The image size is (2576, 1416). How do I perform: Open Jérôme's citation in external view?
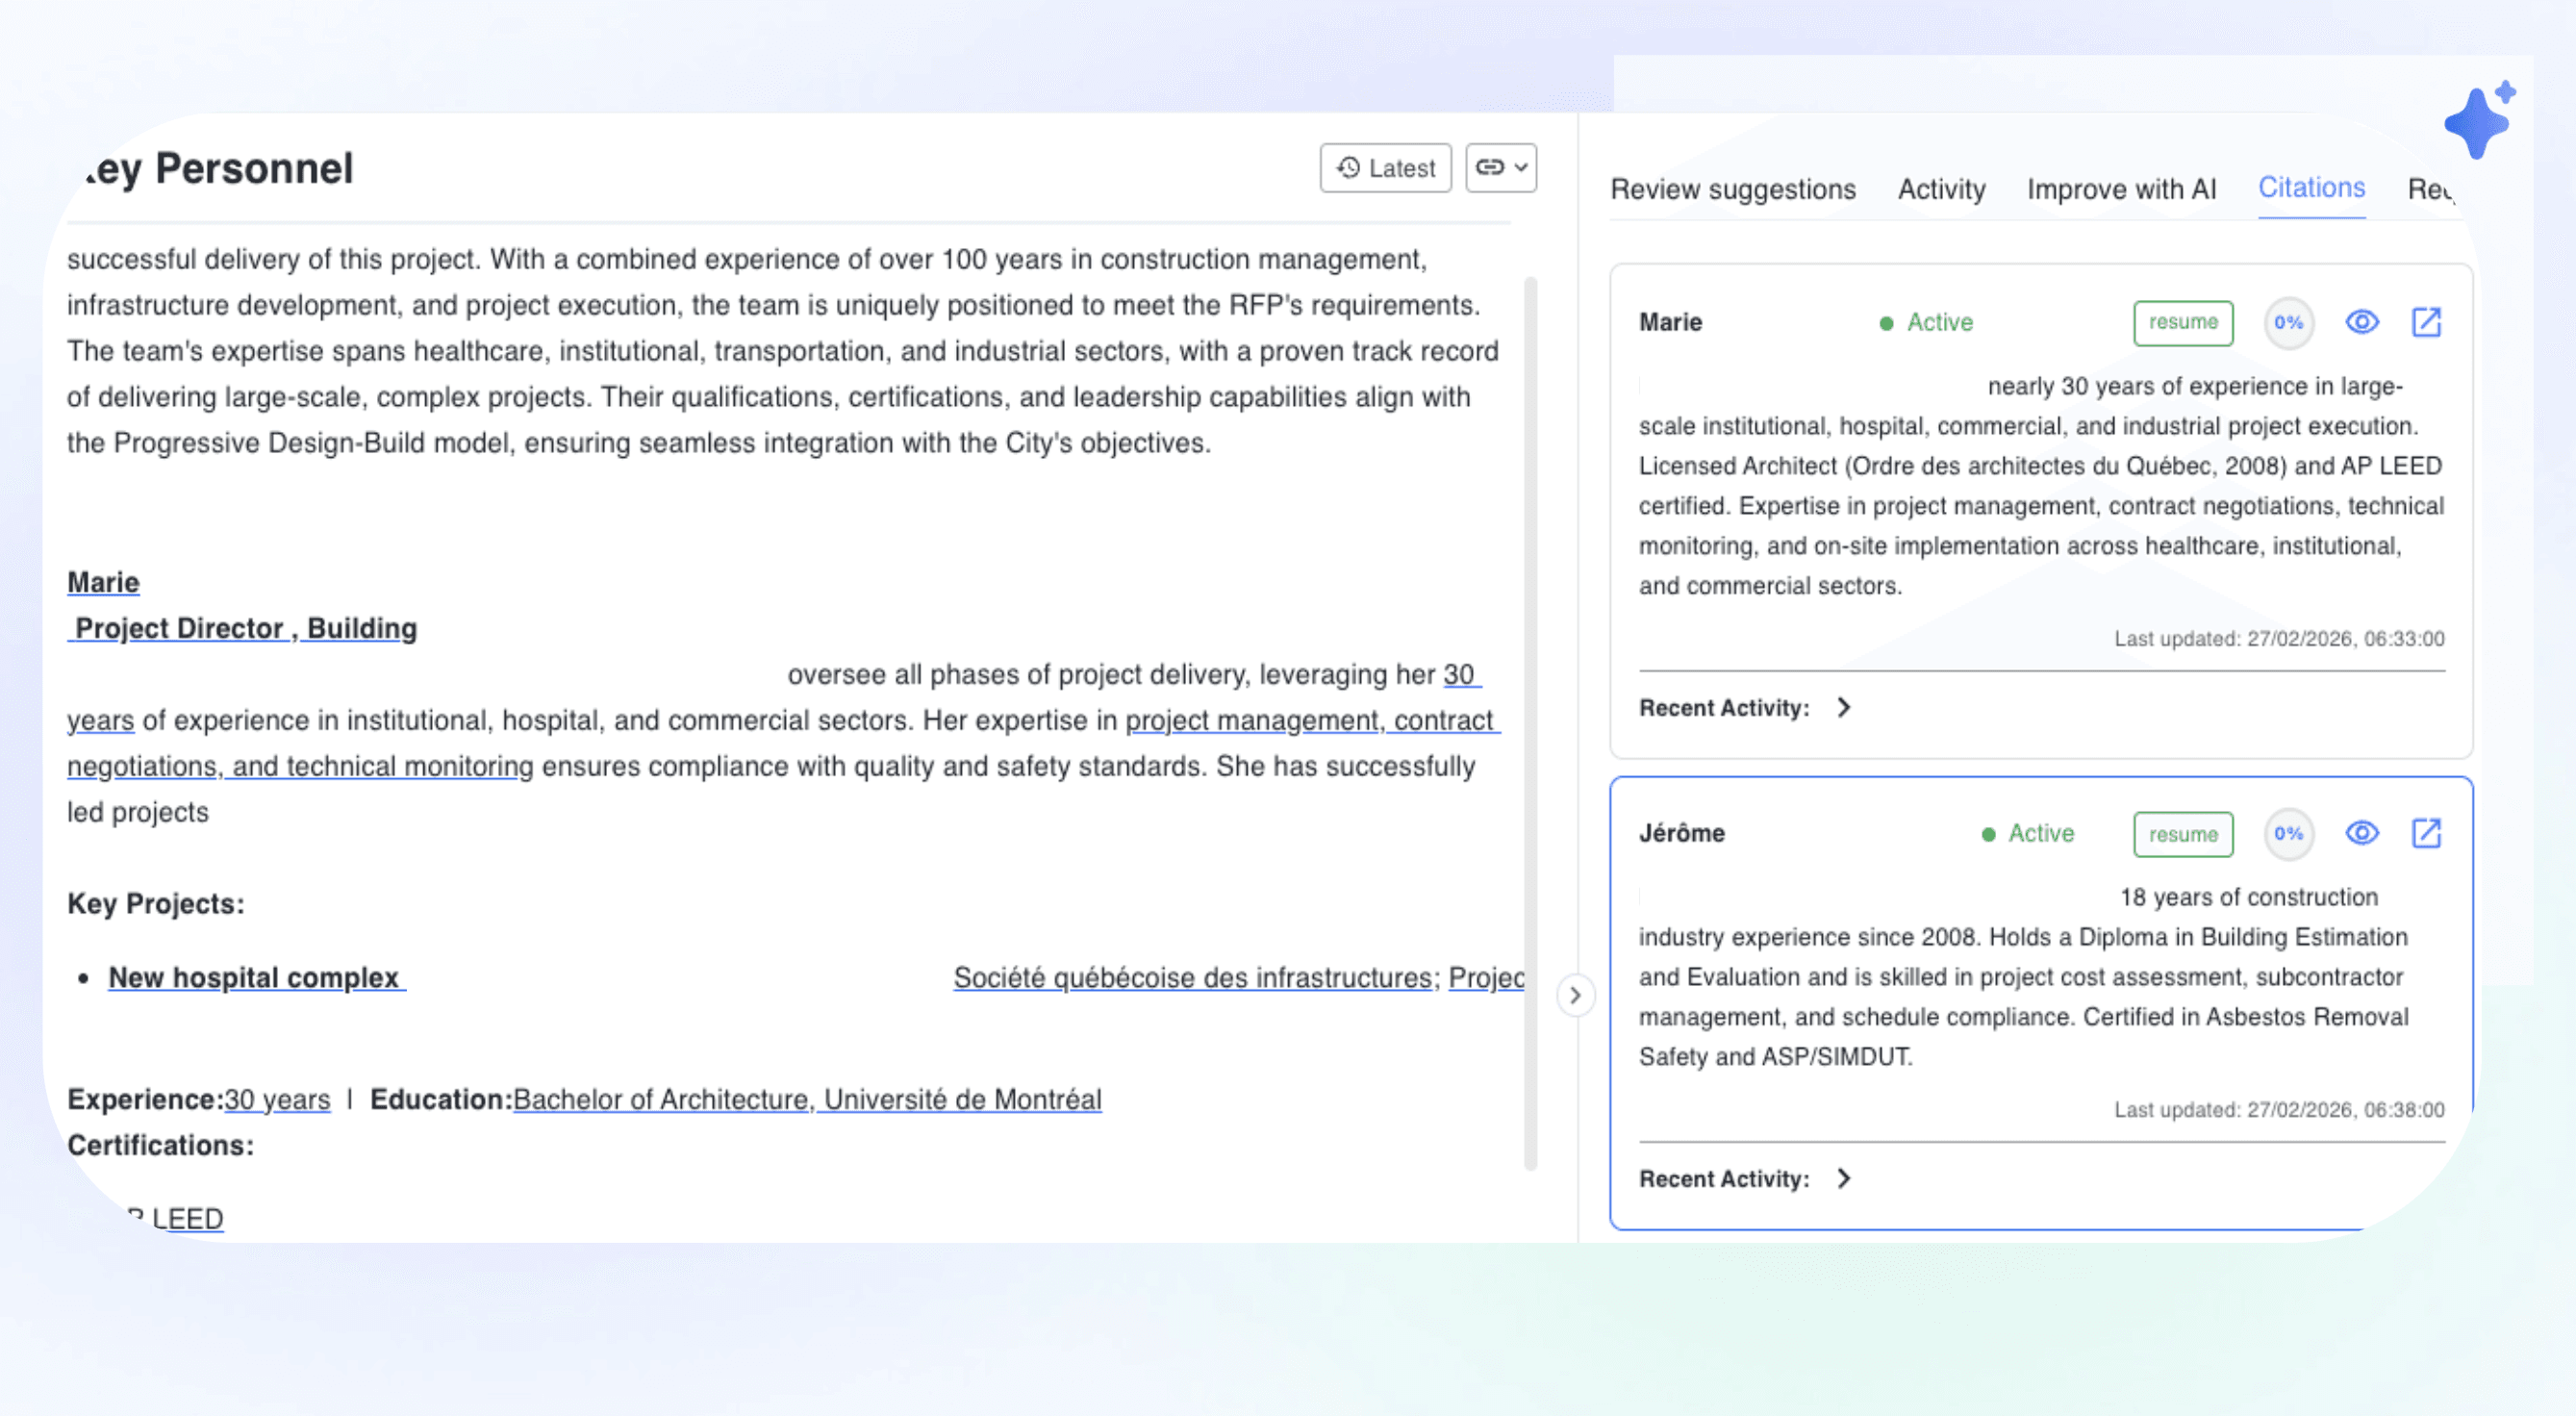pos(2426,833)
